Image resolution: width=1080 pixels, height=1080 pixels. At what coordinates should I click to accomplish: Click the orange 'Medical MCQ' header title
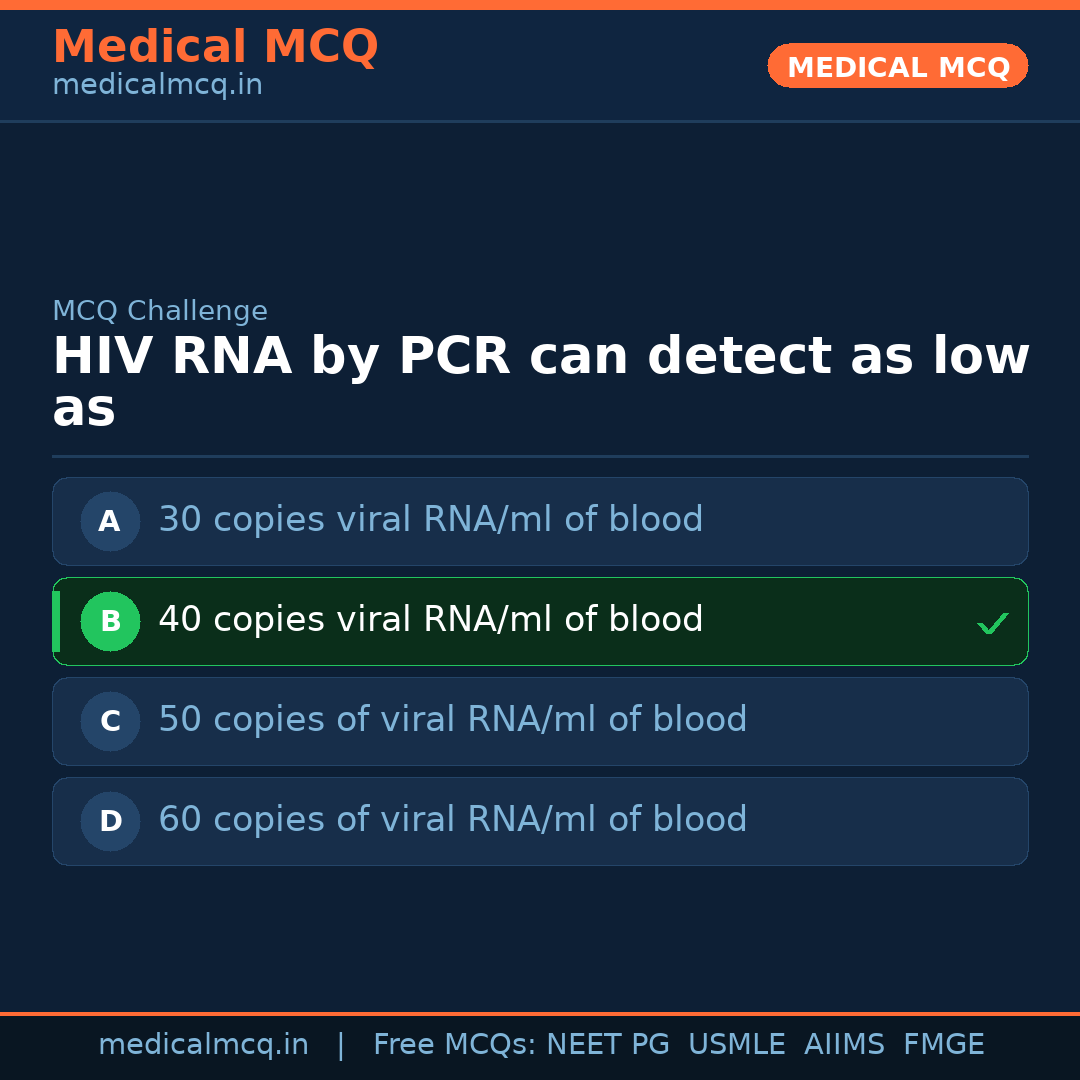click(215, 47)
